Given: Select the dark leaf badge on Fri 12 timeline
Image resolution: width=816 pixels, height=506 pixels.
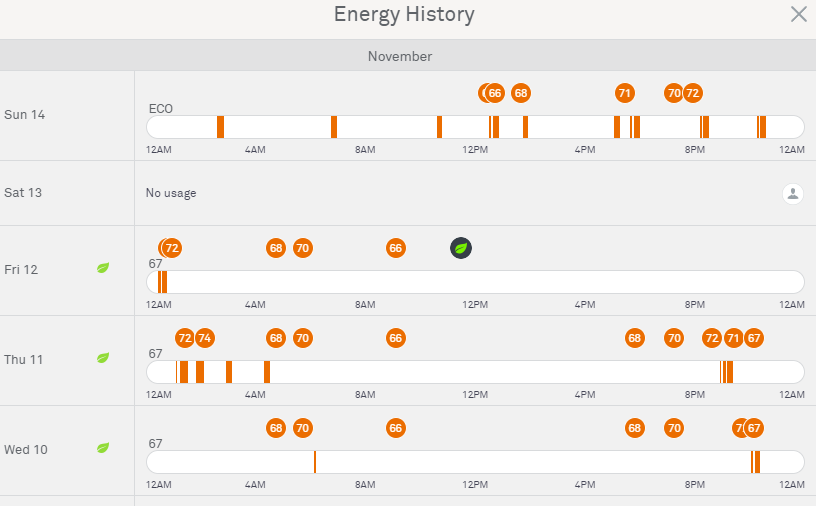Looking at the screenshot, I should pos(461,248).
